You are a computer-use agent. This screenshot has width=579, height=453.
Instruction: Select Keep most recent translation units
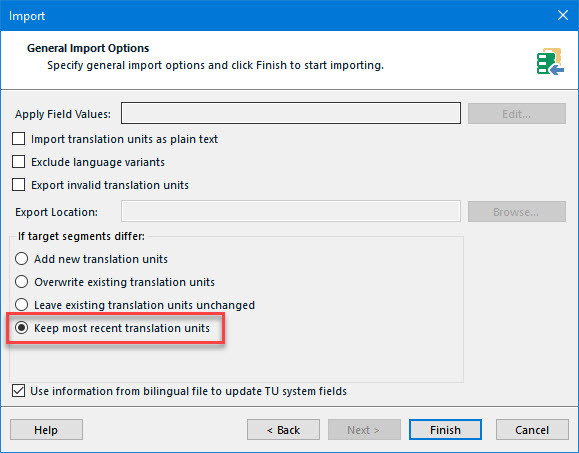click(x=21, y=327)
